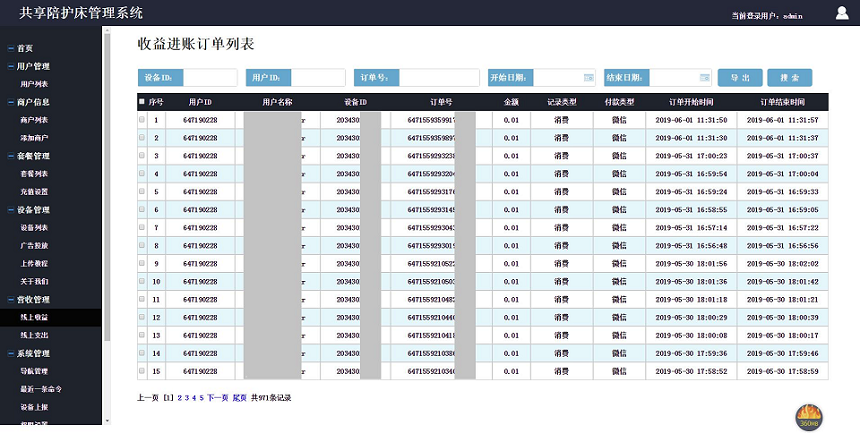Viewport: 860px width, 433px height.
Task: Toggle the checkbox for row 15
Action: [141, 371]
